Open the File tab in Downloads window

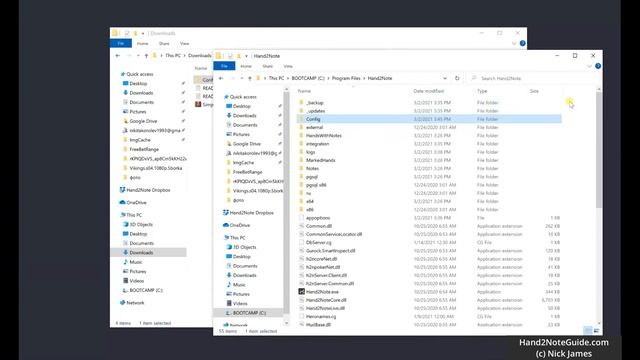(121, 43)
